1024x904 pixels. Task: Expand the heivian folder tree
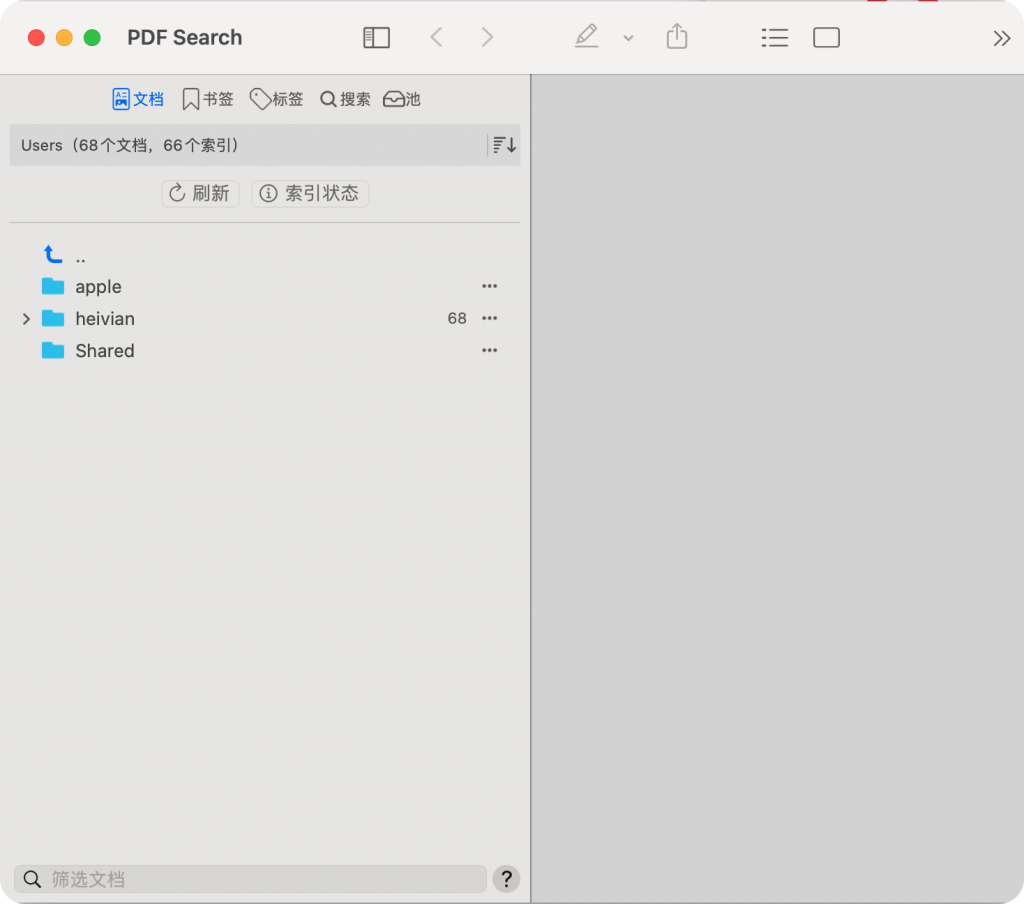(26, 318)
